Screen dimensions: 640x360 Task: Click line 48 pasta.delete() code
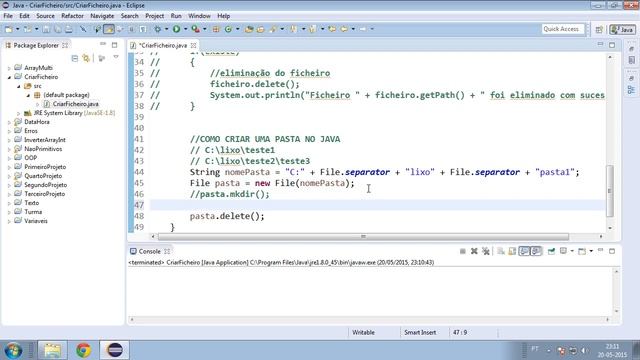[227, 216]
